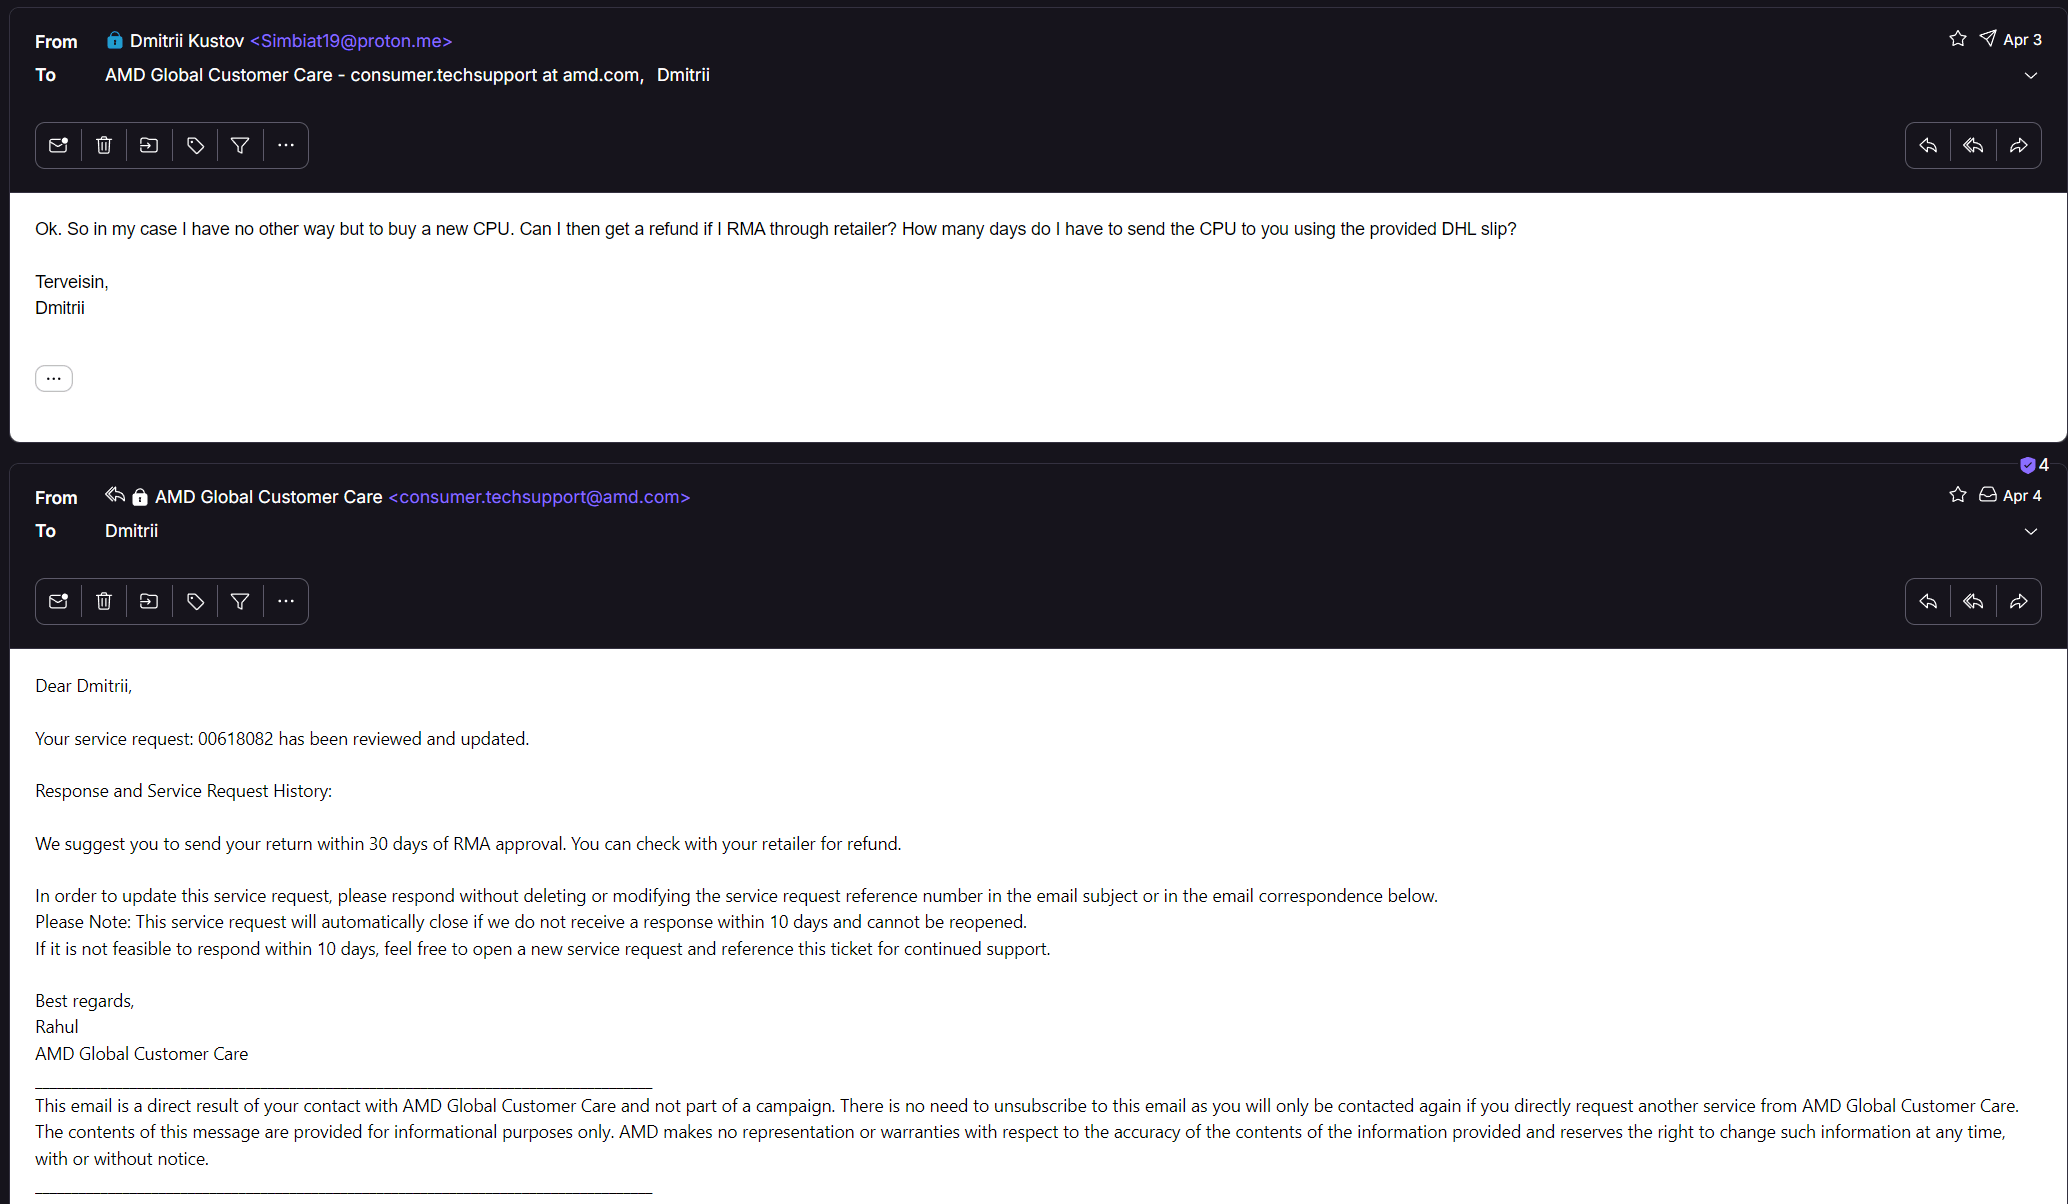Click Simbiat19@proton.me sender address

click(x=351, y=41)
